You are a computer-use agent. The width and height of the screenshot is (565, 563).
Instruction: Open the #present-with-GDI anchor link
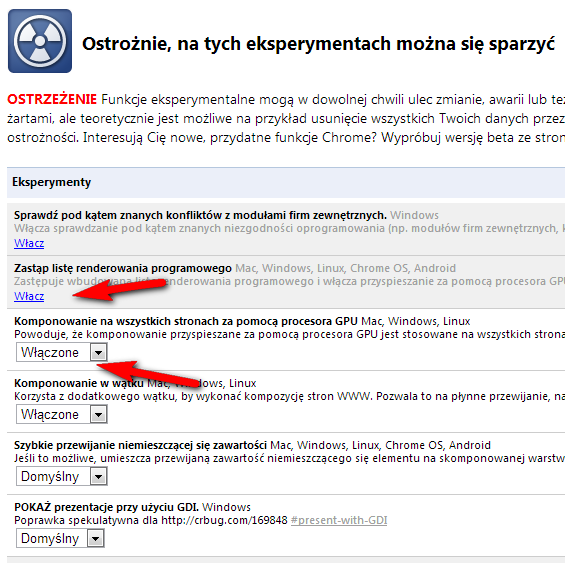[339, 520]
